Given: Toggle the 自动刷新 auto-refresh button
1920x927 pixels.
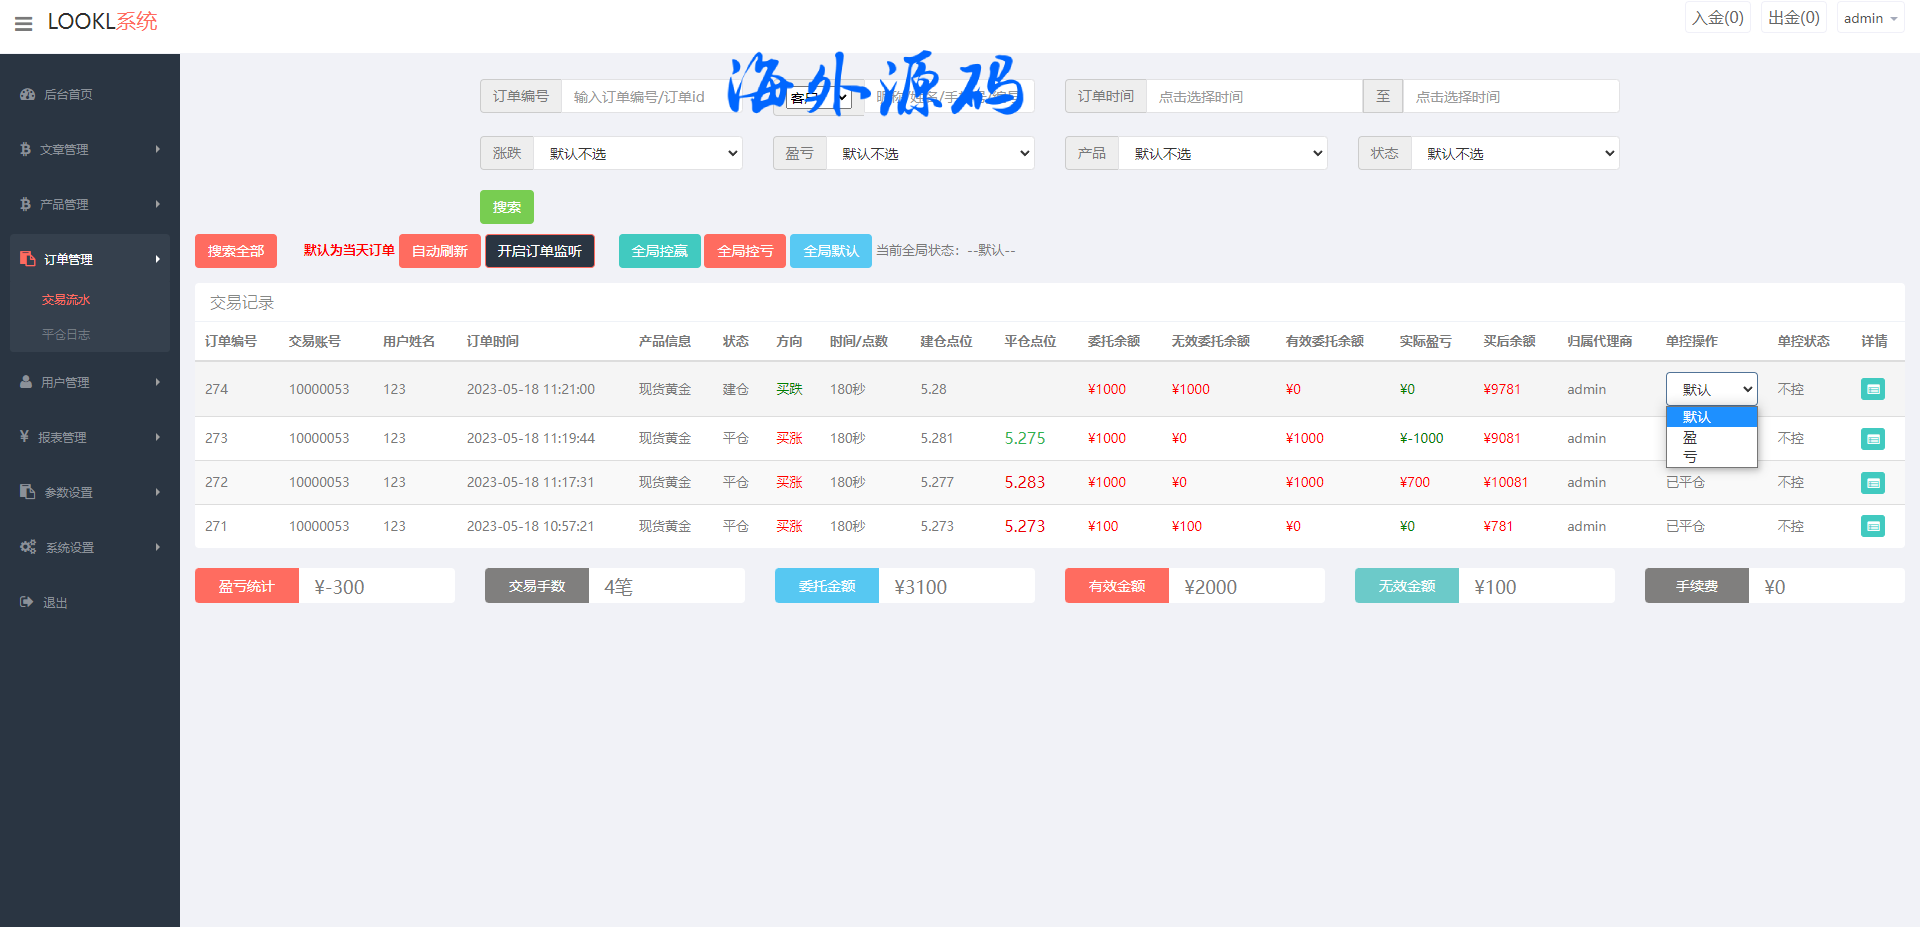Looking at the screenshot, I should (439, 251).
